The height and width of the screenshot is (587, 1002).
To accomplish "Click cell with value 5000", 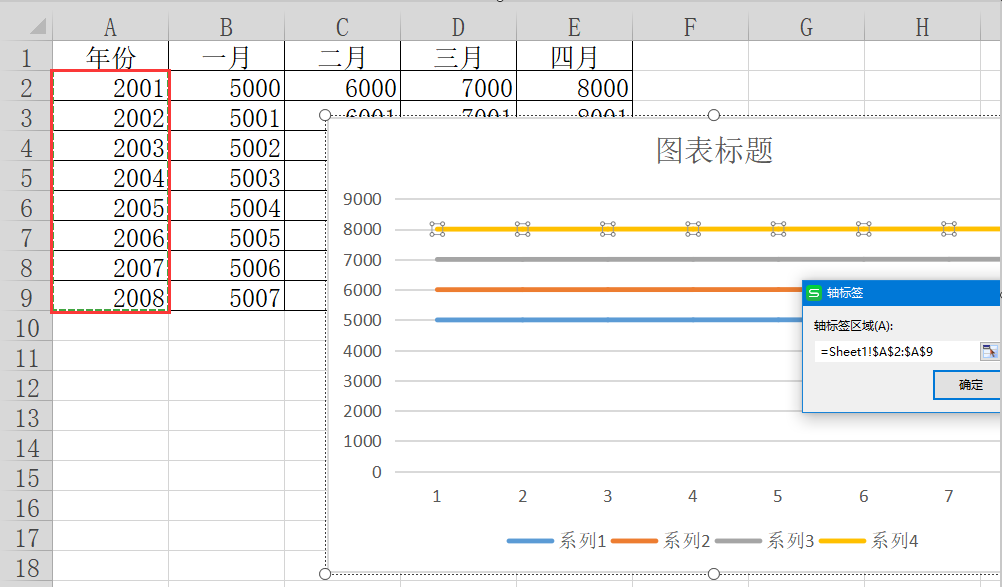I will 226,88.
